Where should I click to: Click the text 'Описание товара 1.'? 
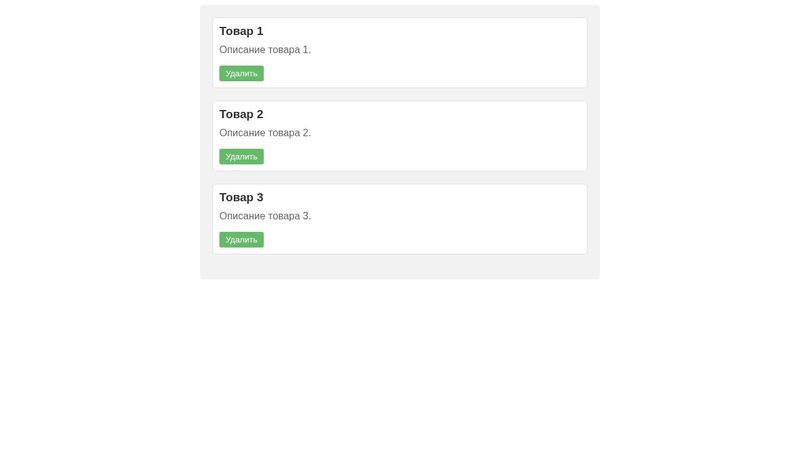[265, 50]
